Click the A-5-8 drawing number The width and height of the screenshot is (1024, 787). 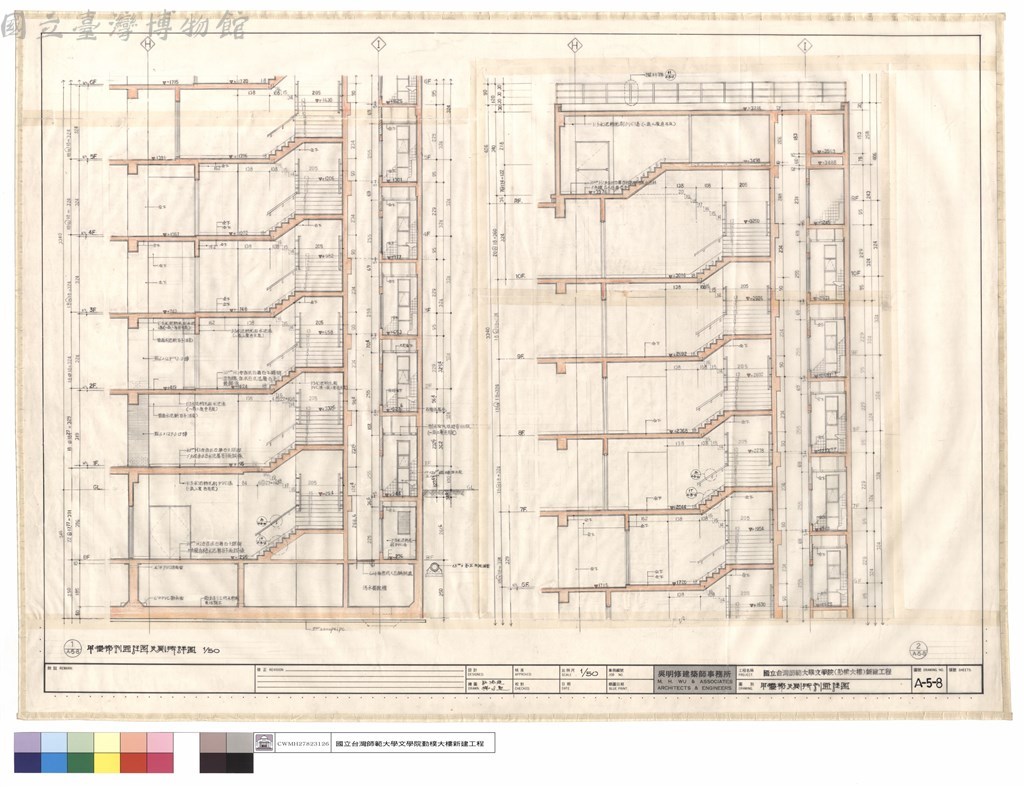click(x=928, y=684)
